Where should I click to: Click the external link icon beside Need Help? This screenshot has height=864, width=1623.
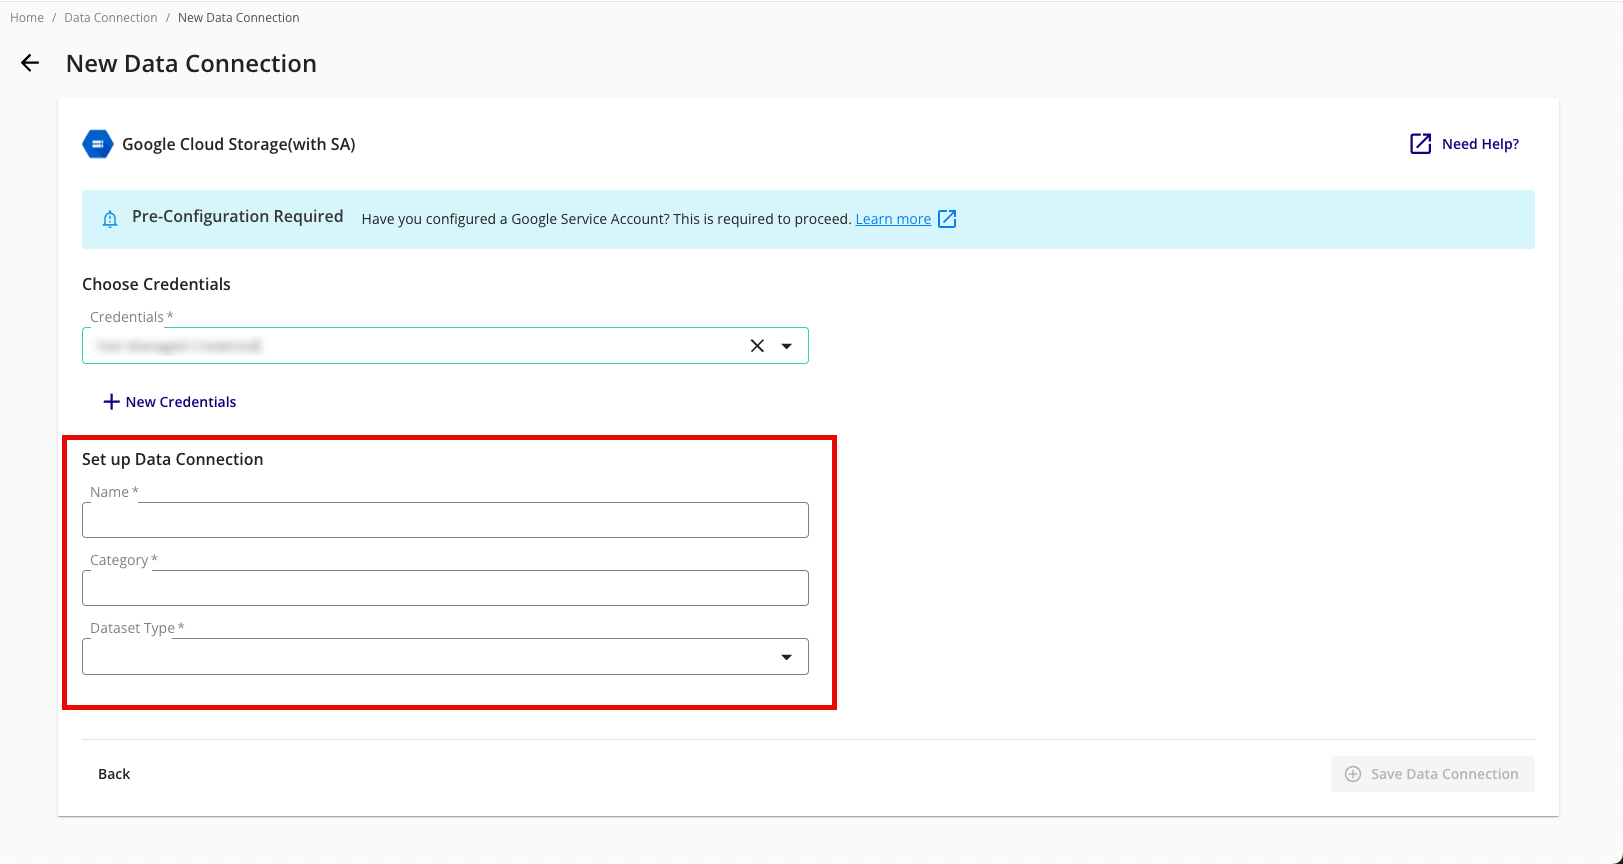click(1420, 144)
